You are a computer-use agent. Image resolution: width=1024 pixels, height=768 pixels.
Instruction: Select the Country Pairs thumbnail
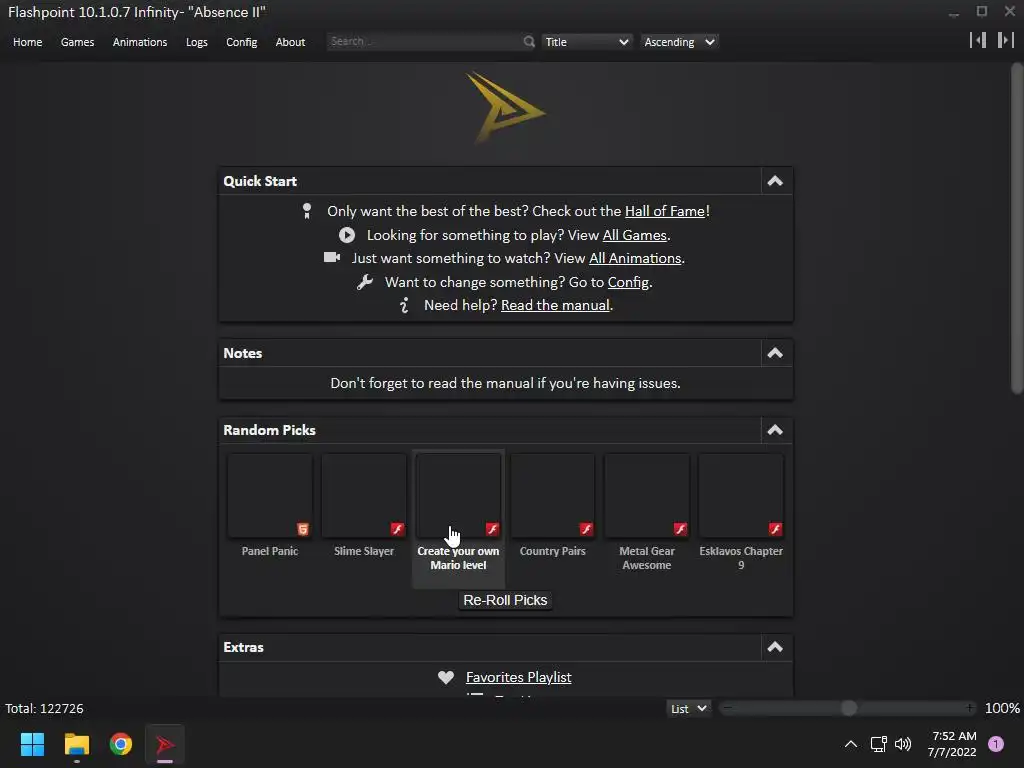pyautogui.click(x=552, y=496)
